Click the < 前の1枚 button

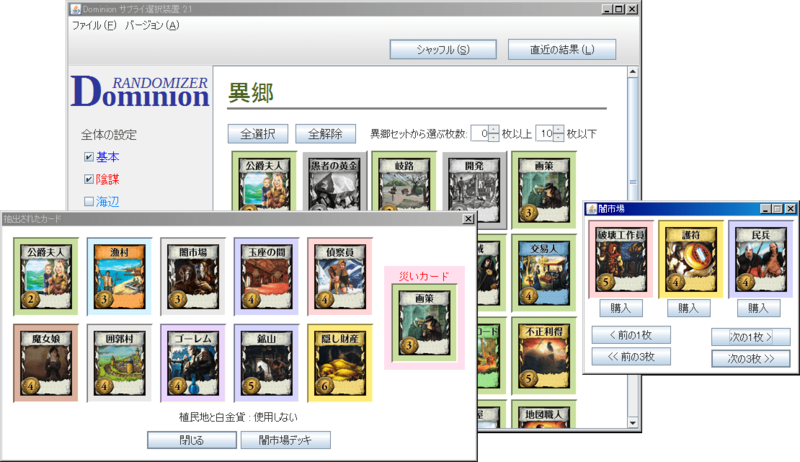[x=631, y=335]
